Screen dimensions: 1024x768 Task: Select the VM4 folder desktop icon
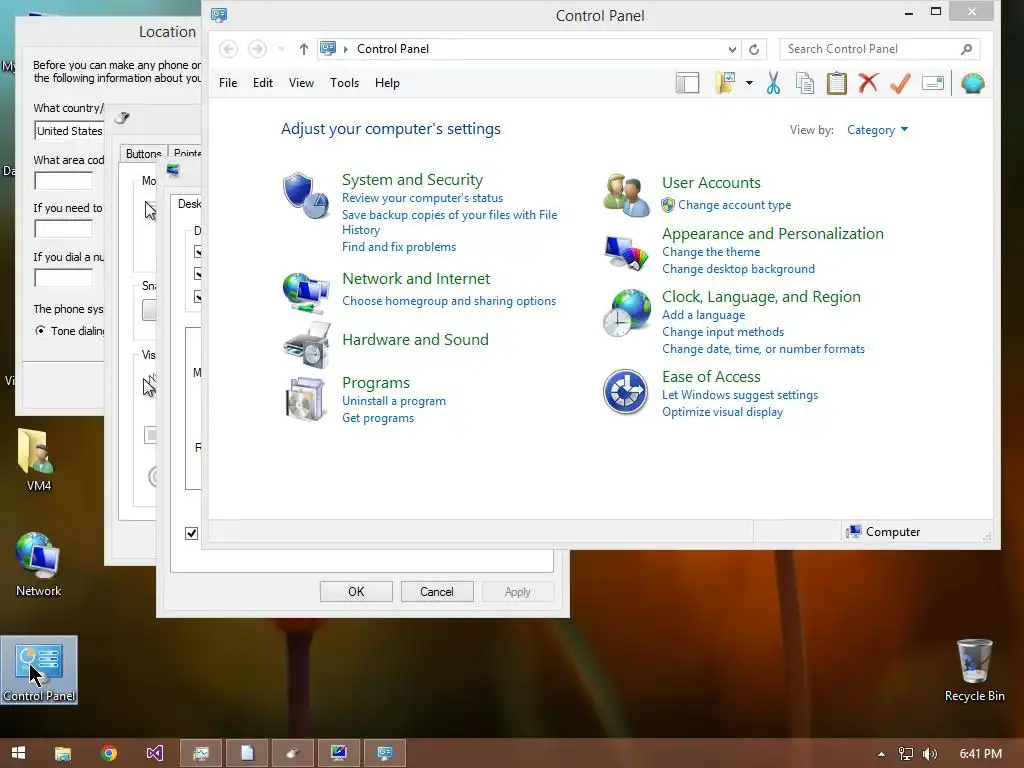(38, 460)
